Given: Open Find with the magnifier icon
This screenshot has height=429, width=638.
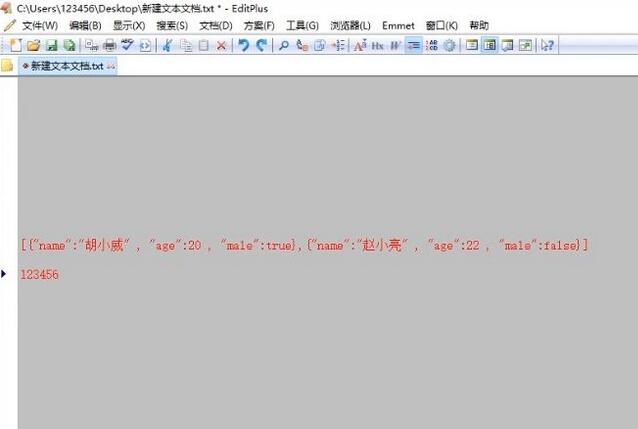Looking at the screenshot, I should [x=284, y=45].
